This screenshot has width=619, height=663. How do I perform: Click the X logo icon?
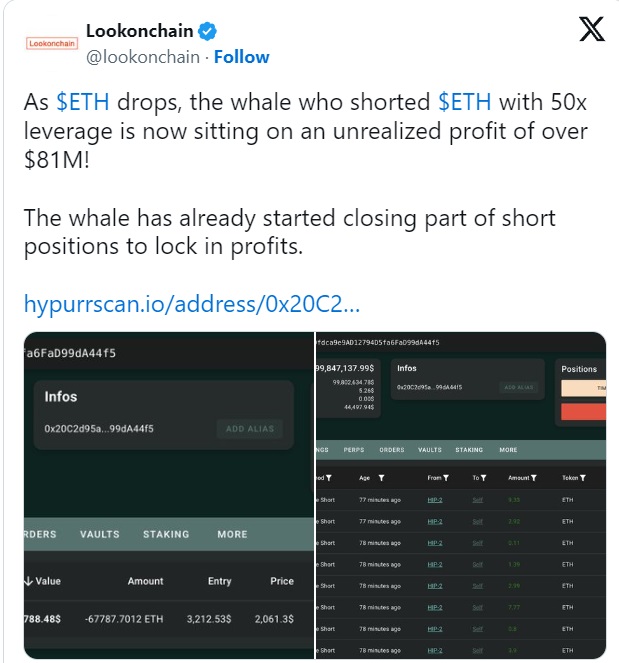[x=592, y=29]
